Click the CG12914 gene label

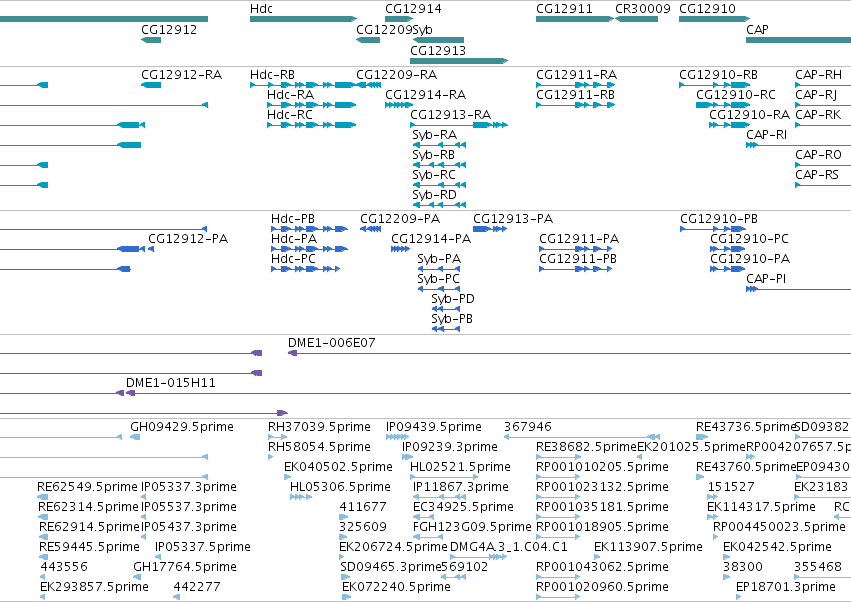tap(413, 9)
